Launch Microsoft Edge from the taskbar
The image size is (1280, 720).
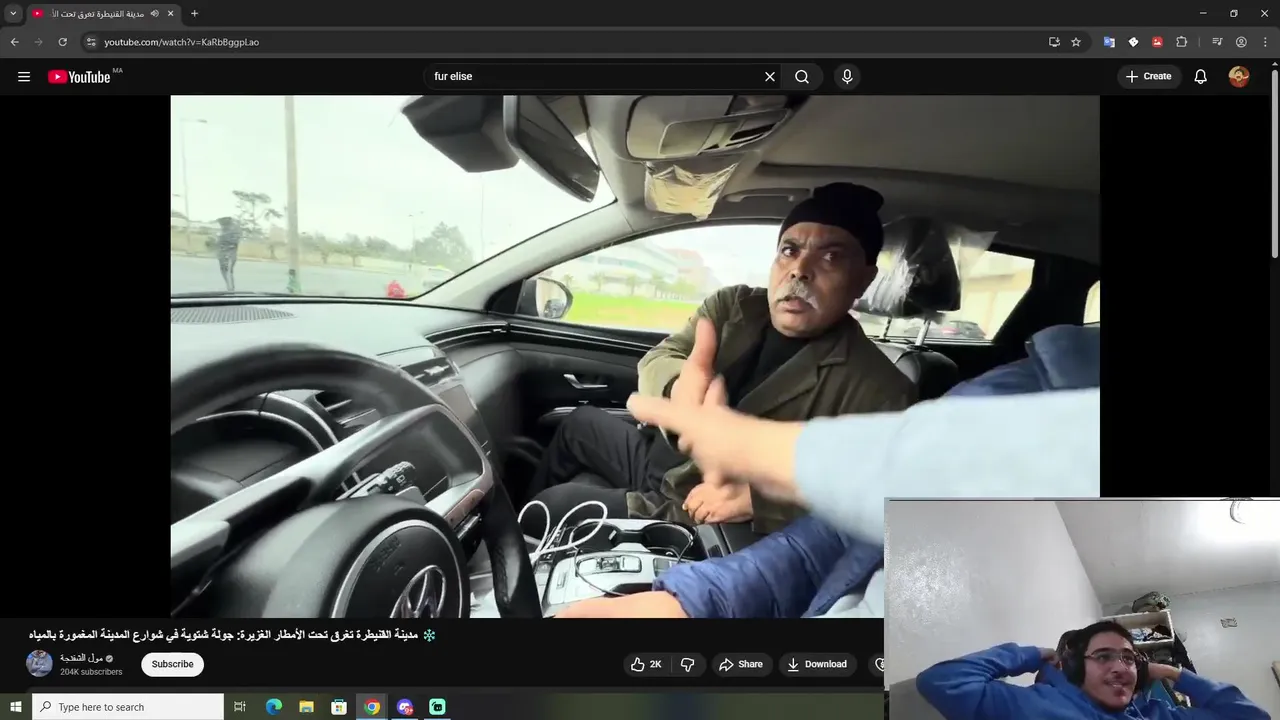point(273,707)
